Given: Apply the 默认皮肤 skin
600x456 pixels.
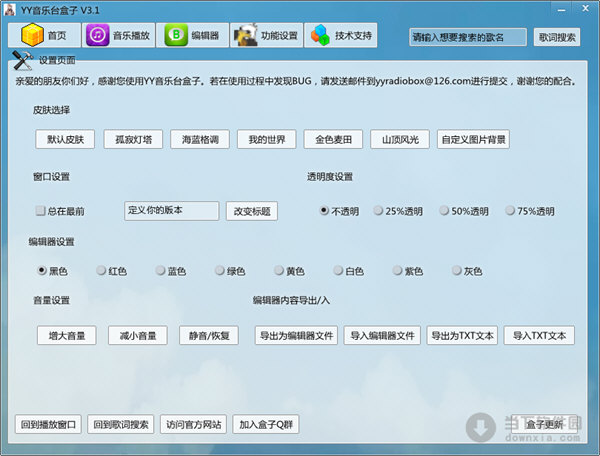Looking at the screenshot, I should [x=65, y=139].
